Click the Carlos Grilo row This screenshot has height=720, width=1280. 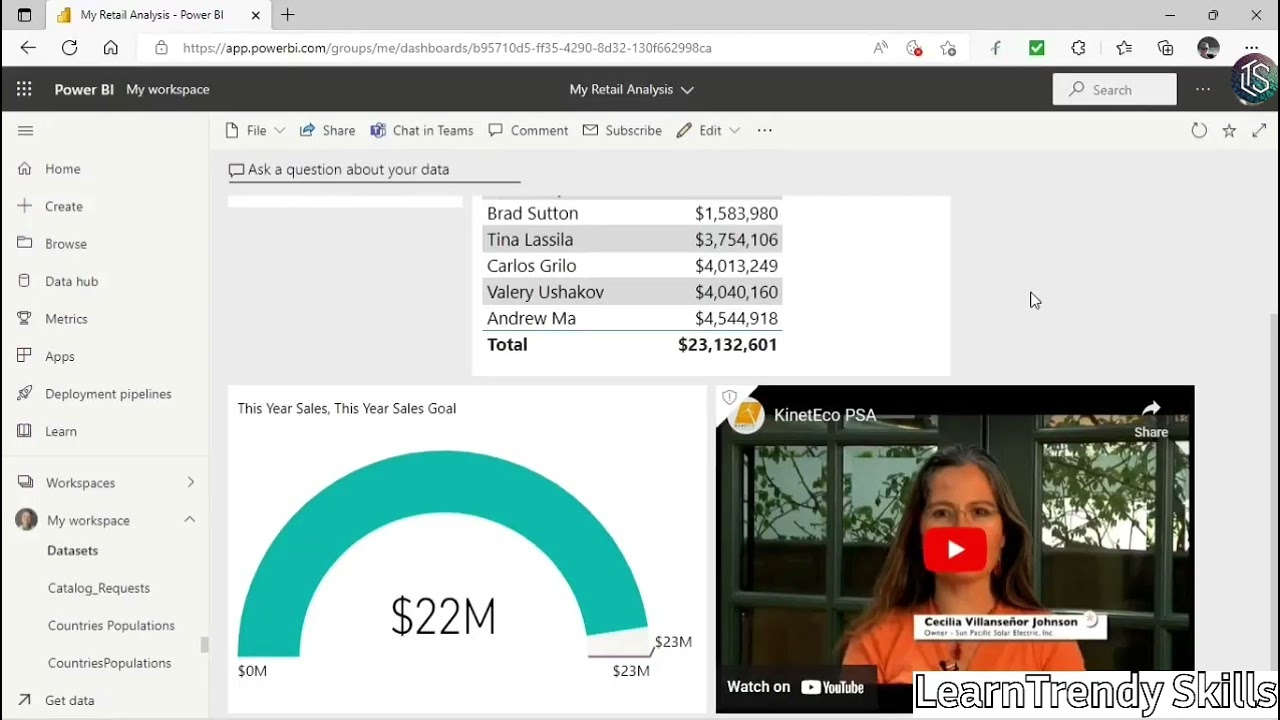point(632,265)
